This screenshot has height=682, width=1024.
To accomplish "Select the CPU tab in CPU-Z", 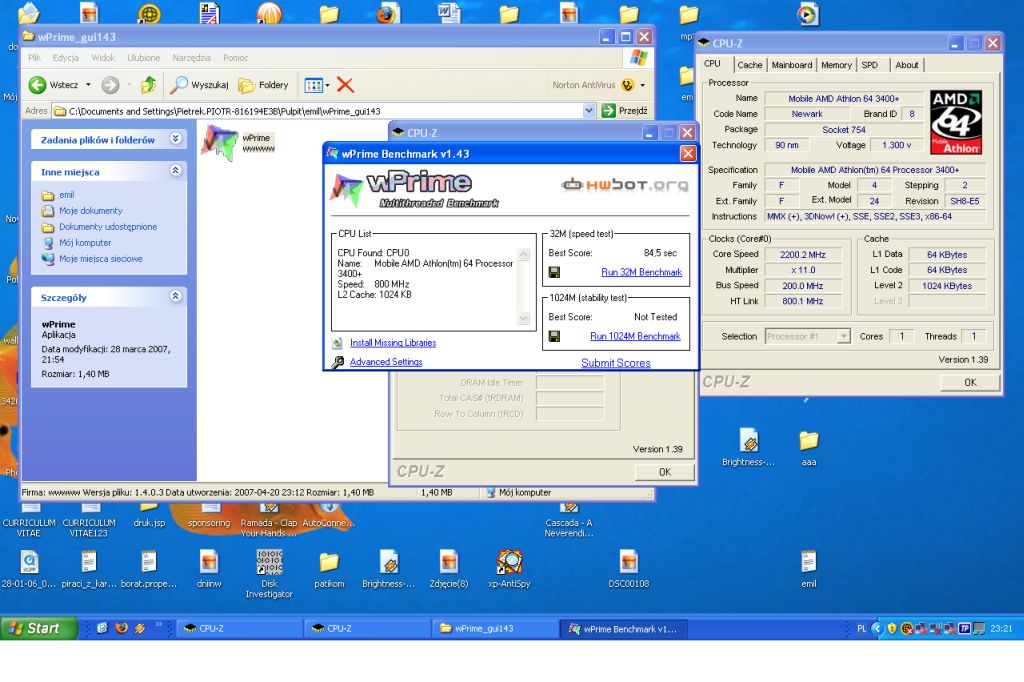I will point(712,64).
